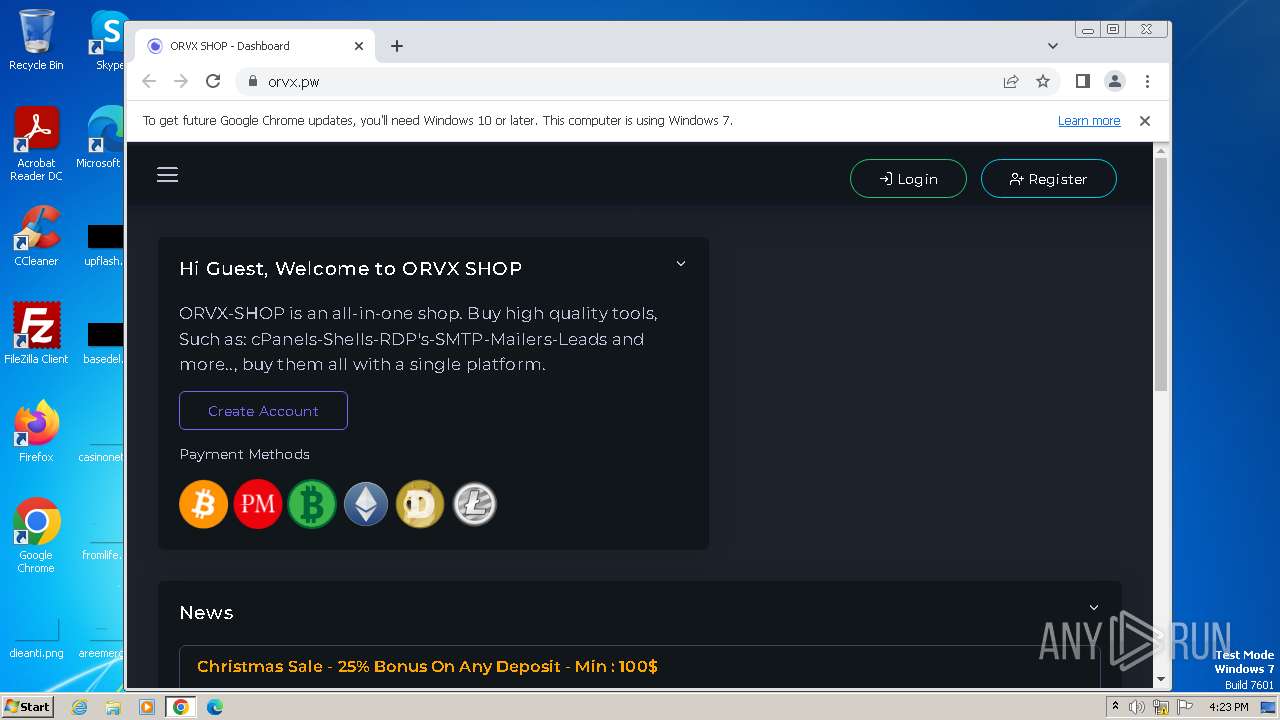Open the Chrome profile icon
The image size is (1280, 720).
pos(1115,82)
